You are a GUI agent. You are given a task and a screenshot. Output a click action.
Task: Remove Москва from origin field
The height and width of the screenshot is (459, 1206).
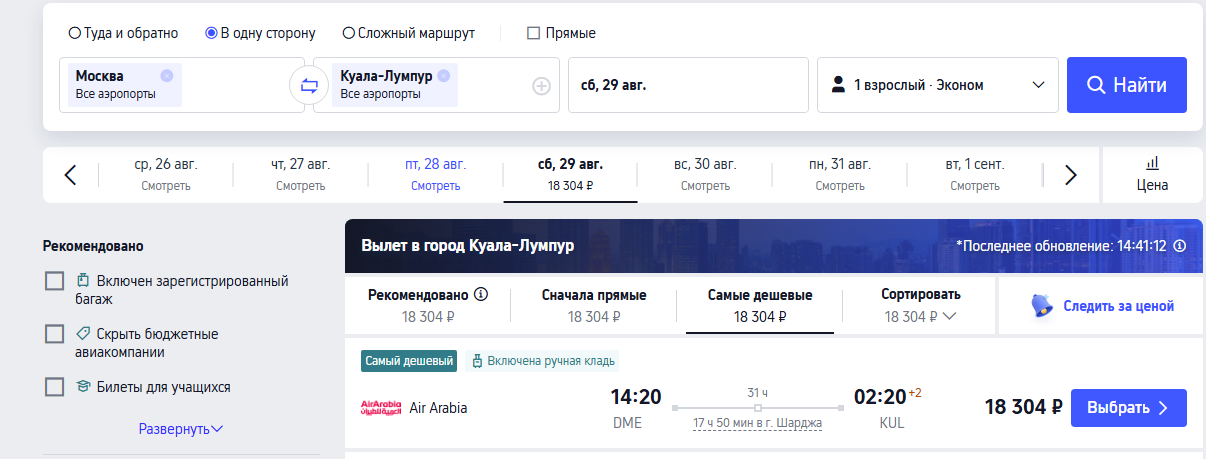[x=166, y=75]
